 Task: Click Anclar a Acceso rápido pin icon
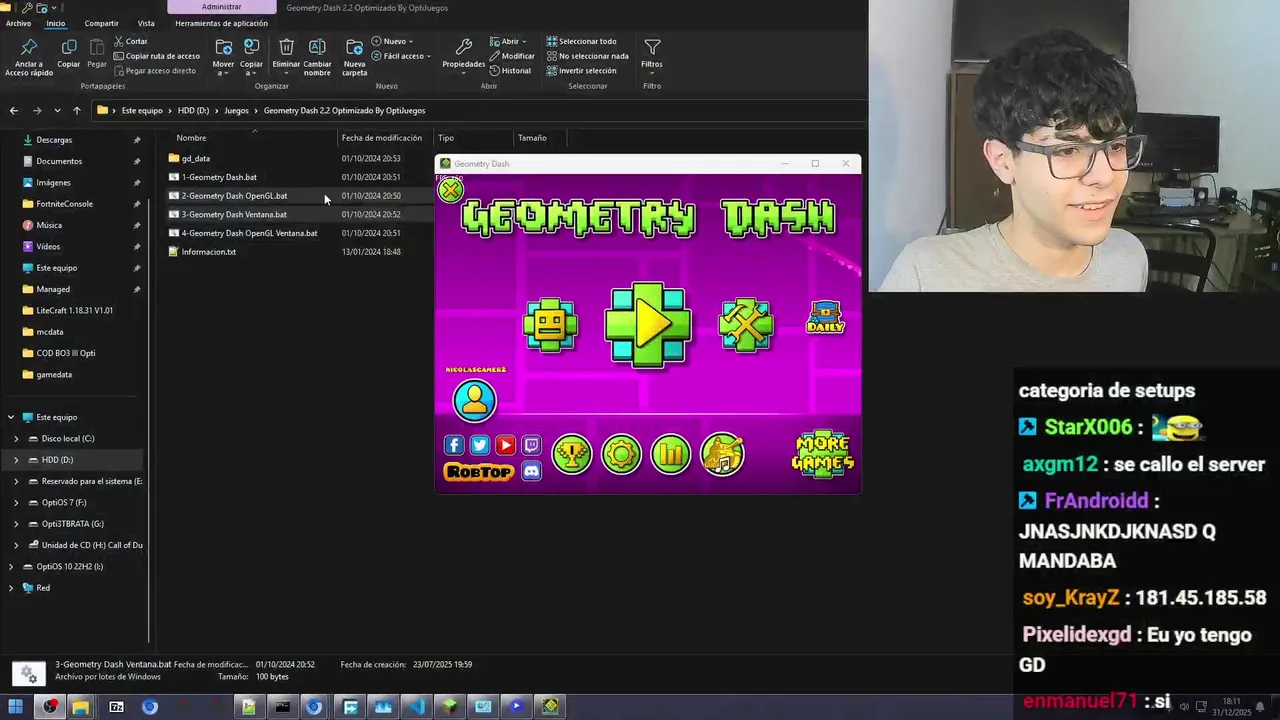[x=29, y=47]
